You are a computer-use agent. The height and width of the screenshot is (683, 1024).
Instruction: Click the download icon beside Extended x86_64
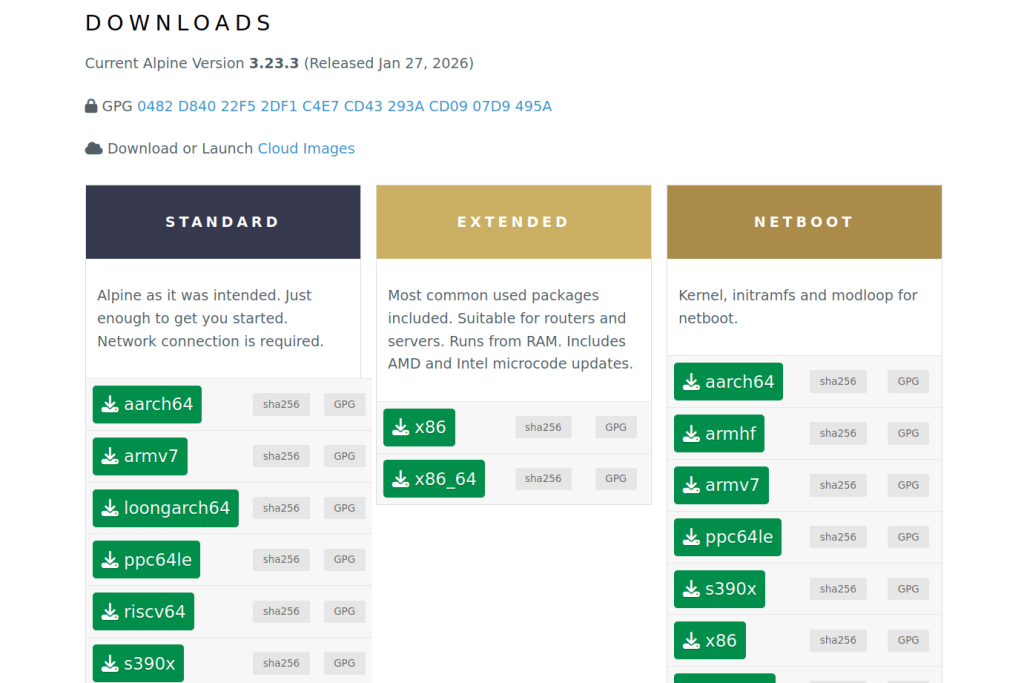pyautogui.click(x=401, y=479)
